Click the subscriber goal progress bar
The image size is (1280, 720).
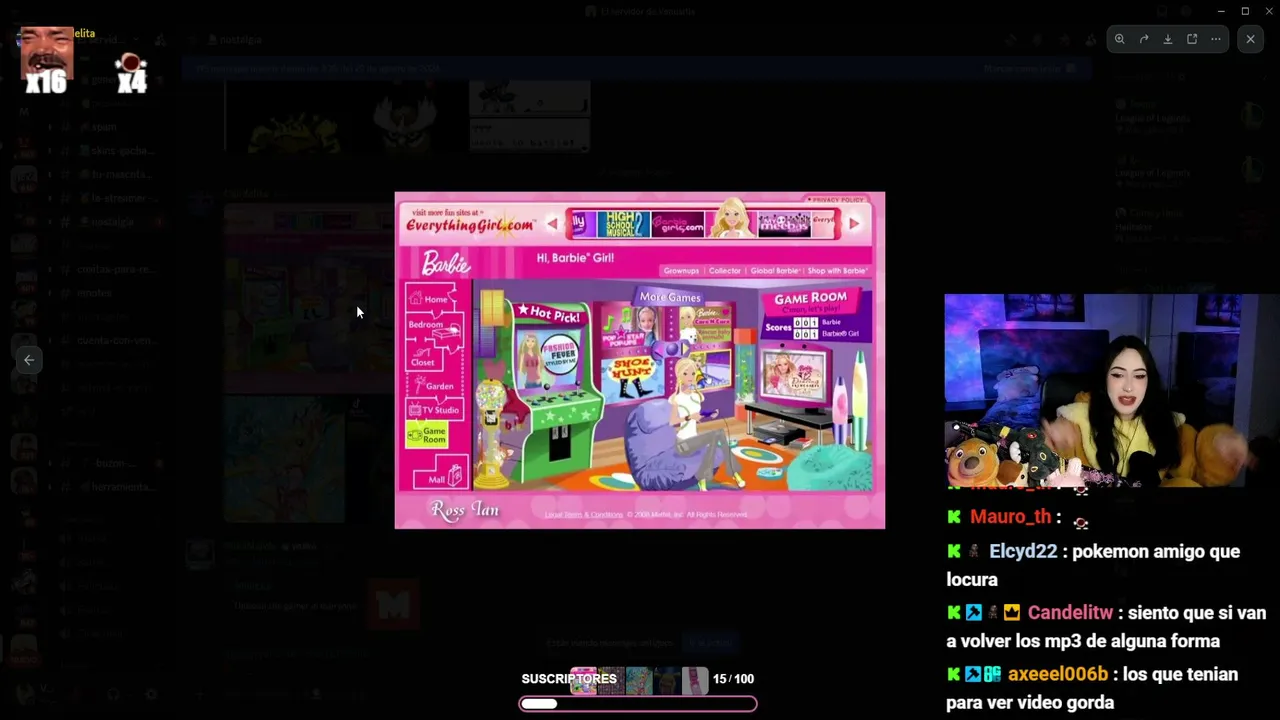coord(638,704)
